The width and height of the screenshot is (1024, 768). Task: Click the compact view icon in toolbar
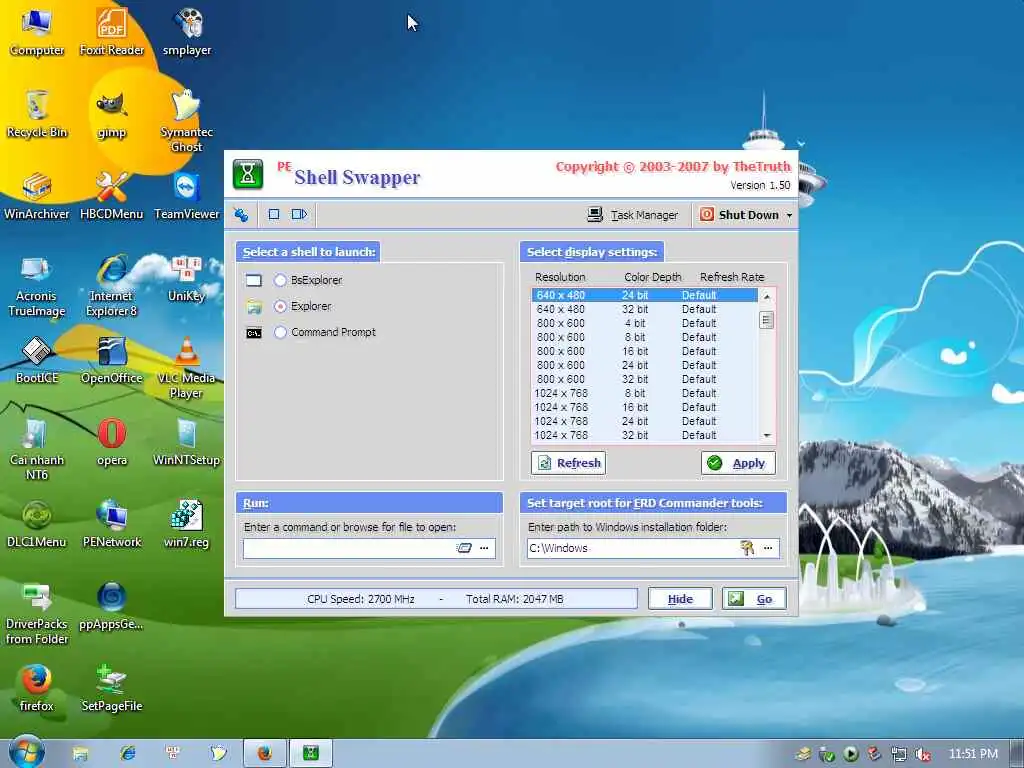(x=299, y=214)
